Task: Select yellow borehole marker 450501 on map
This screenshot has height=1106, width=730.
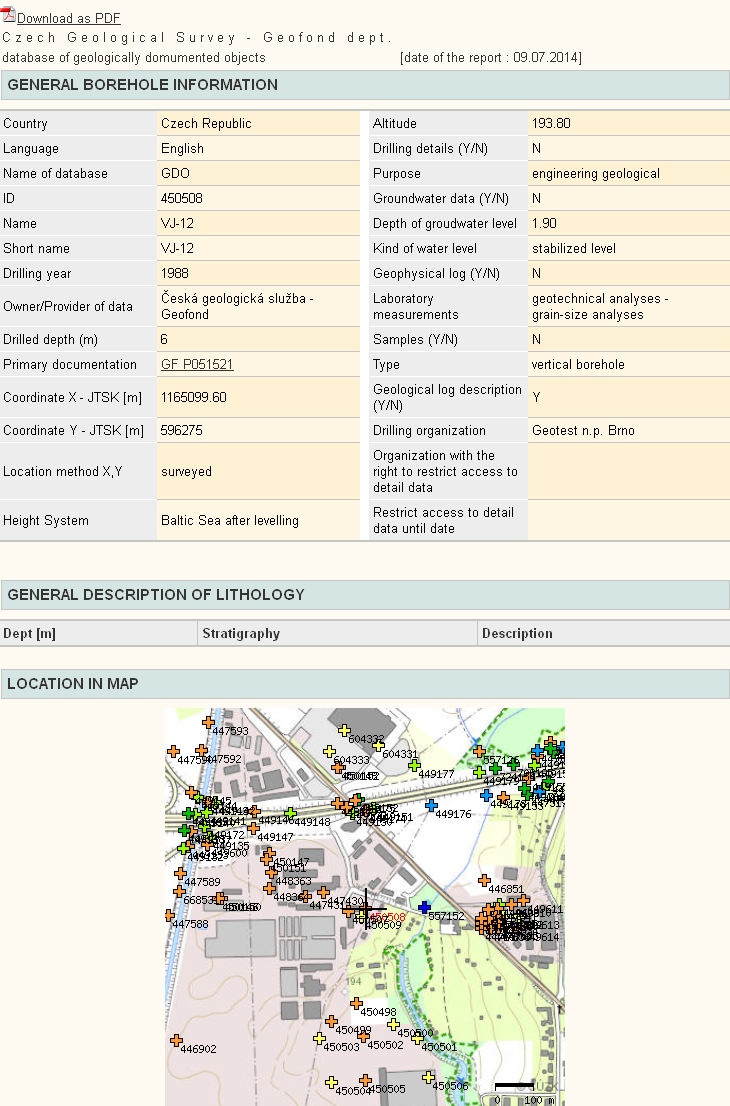Action: 418,1038
